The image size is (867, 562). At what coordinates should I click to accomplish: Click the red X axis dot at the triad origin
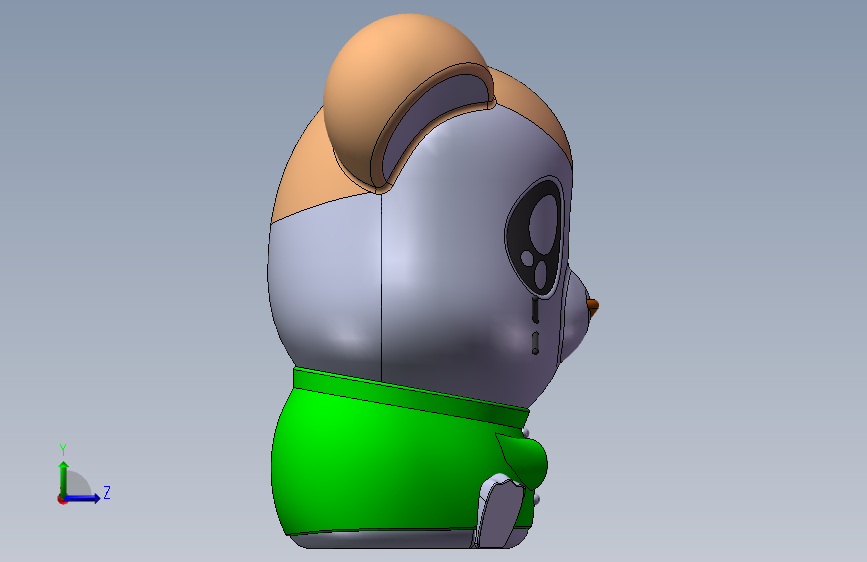(x=62, y=499)
